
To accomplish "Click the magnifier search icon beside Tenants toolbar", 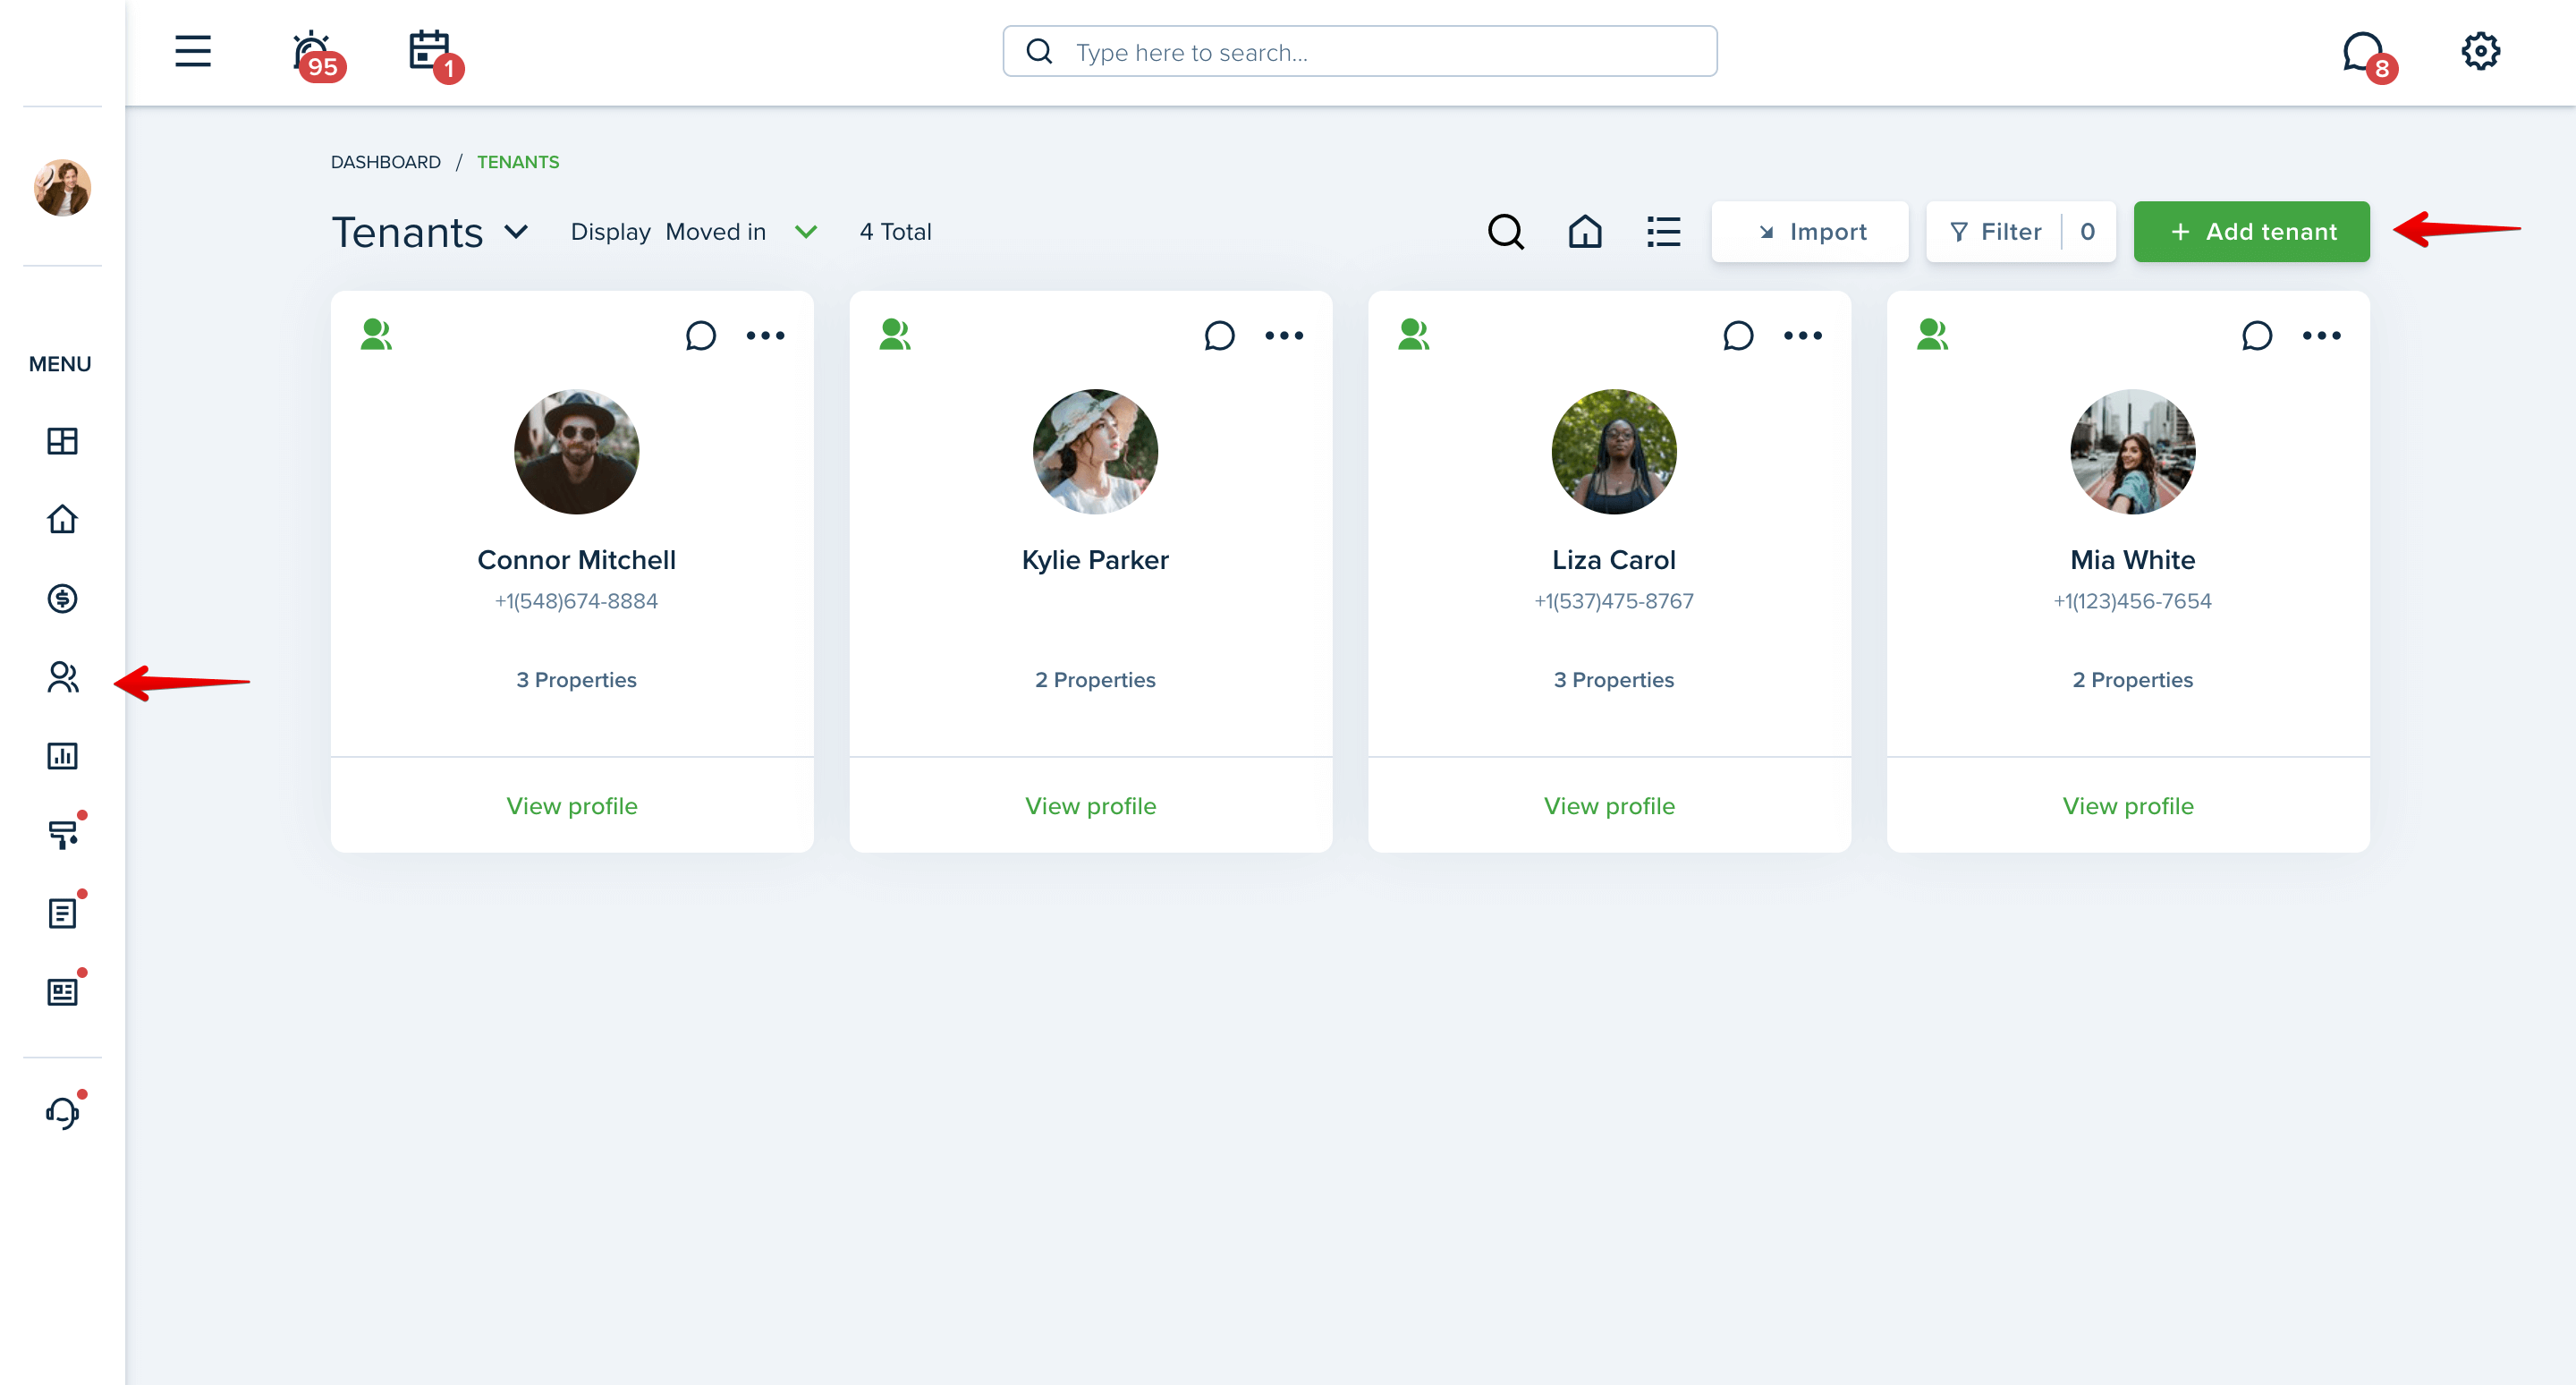I will (1505, 232).
